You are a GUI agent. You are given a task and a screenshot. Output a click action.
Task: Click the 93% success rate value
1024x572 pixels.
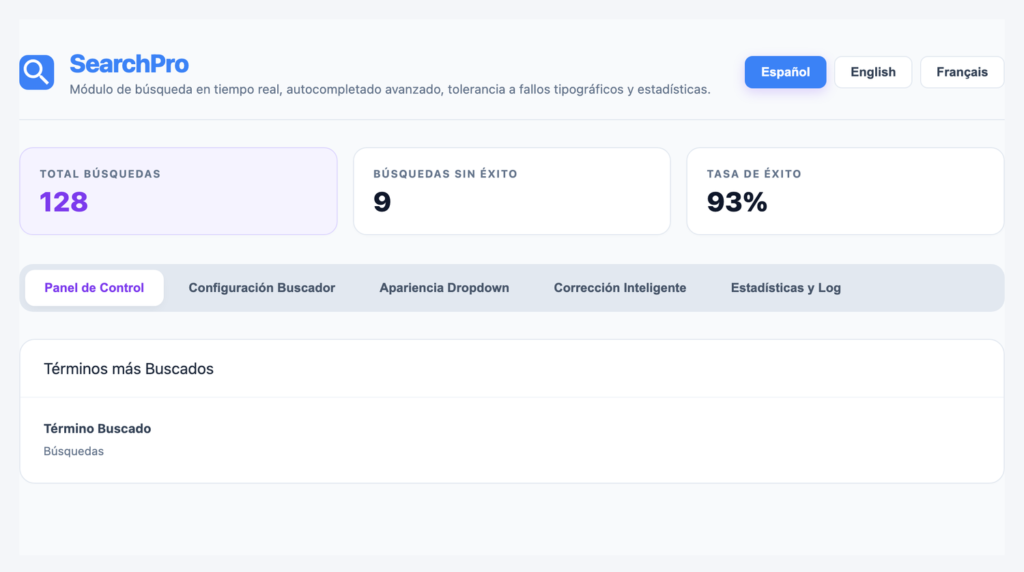pyautogui.click(x=737, y=202)
